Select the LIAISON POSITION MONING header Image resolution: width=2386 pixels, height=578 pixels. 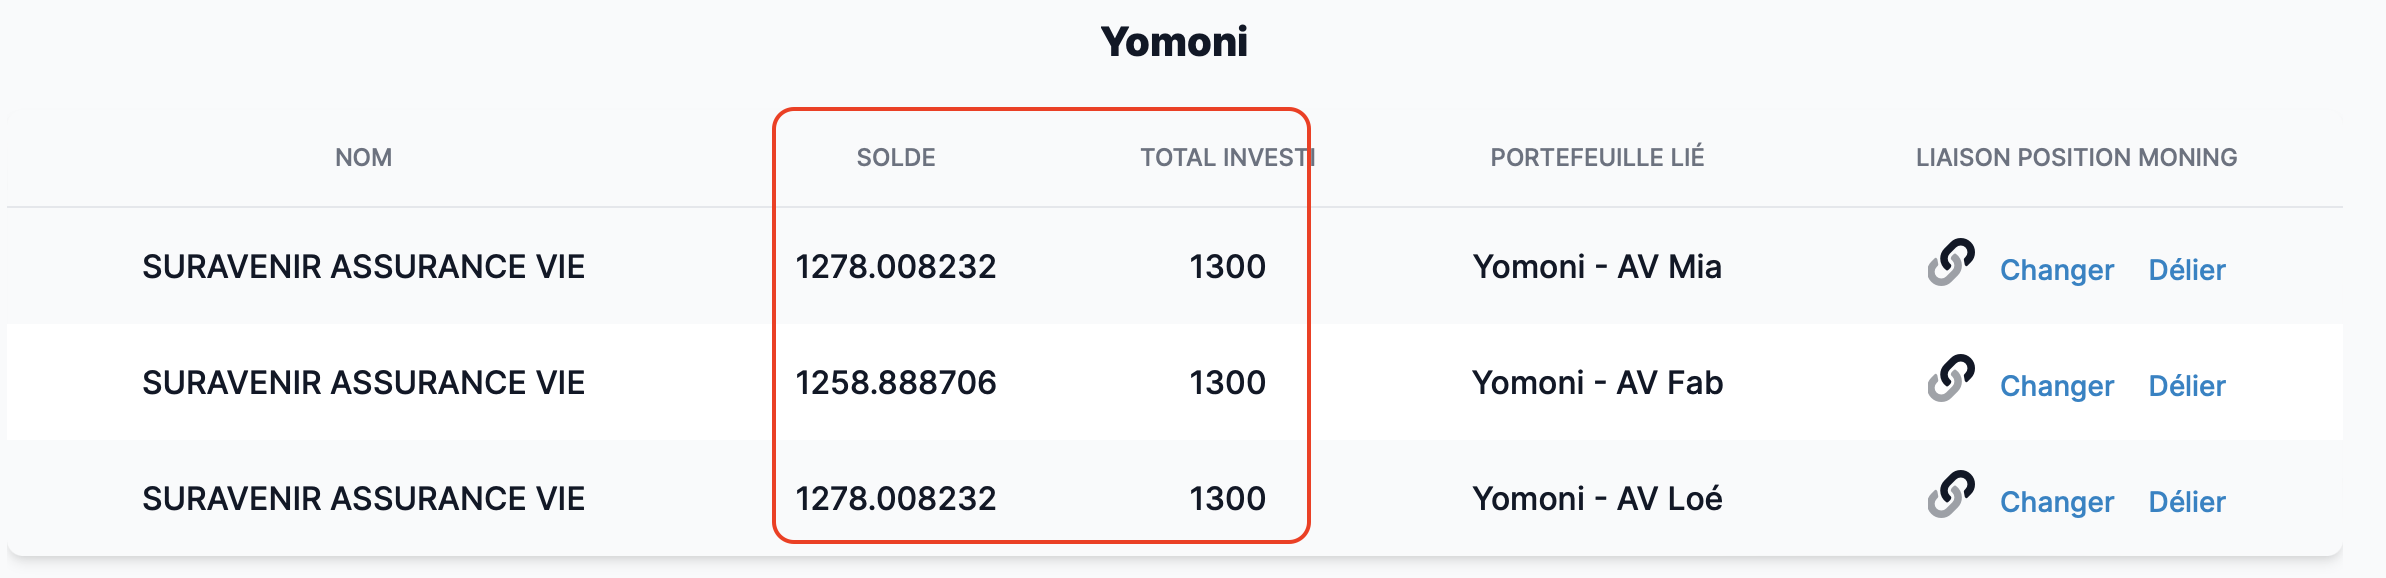point(2076,158)
